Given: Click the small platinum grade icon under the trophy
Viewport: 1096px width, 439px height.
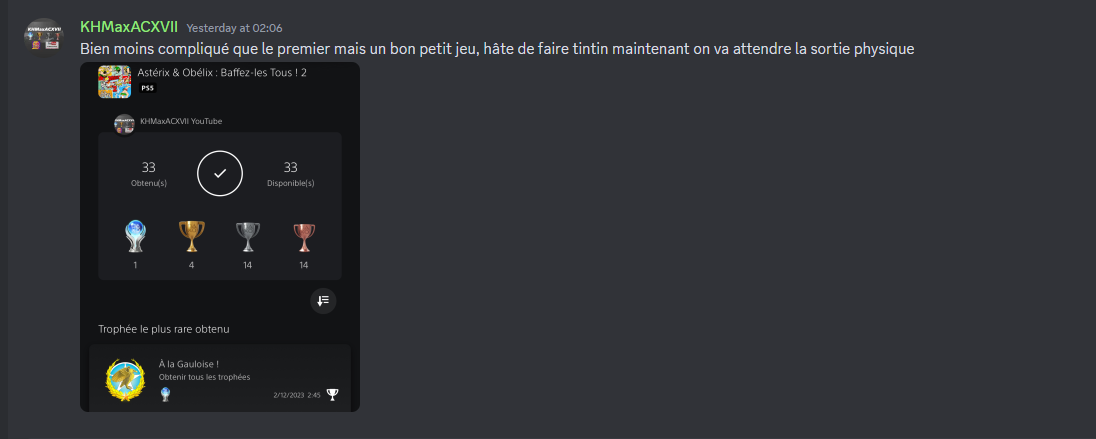Looking at the screenshot, I should [165, 394].
